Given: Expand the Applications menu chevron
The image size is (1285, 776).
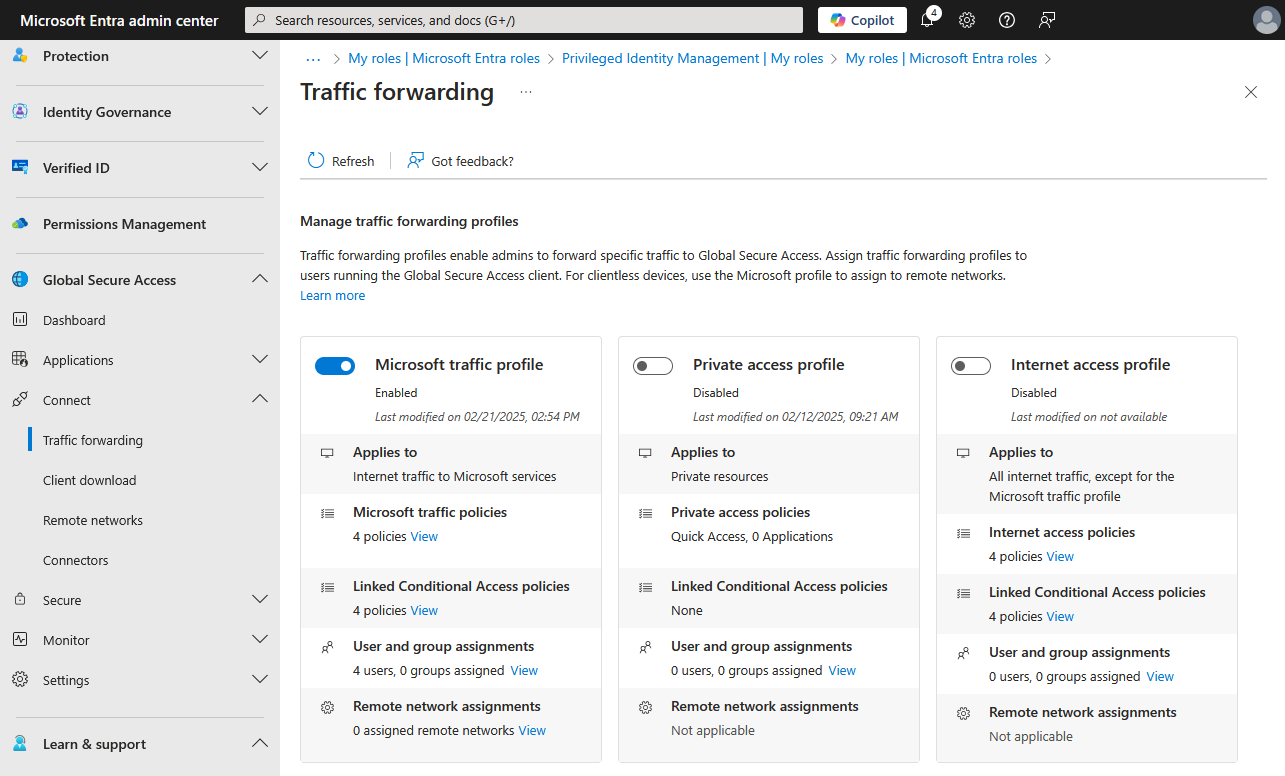Looking at the screenshot, I should click(259, 360).
